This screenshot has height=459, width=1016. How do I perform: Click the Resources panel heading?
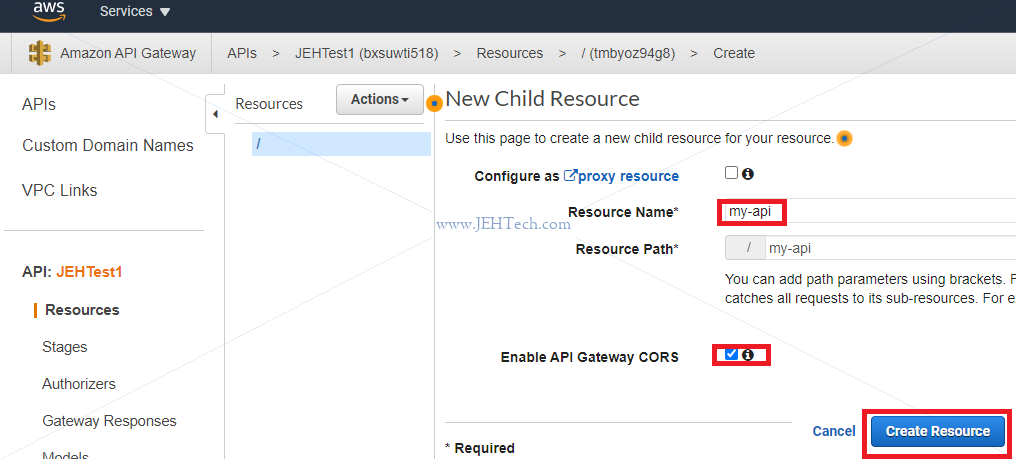pyautogui.click(x=269, y=104)
